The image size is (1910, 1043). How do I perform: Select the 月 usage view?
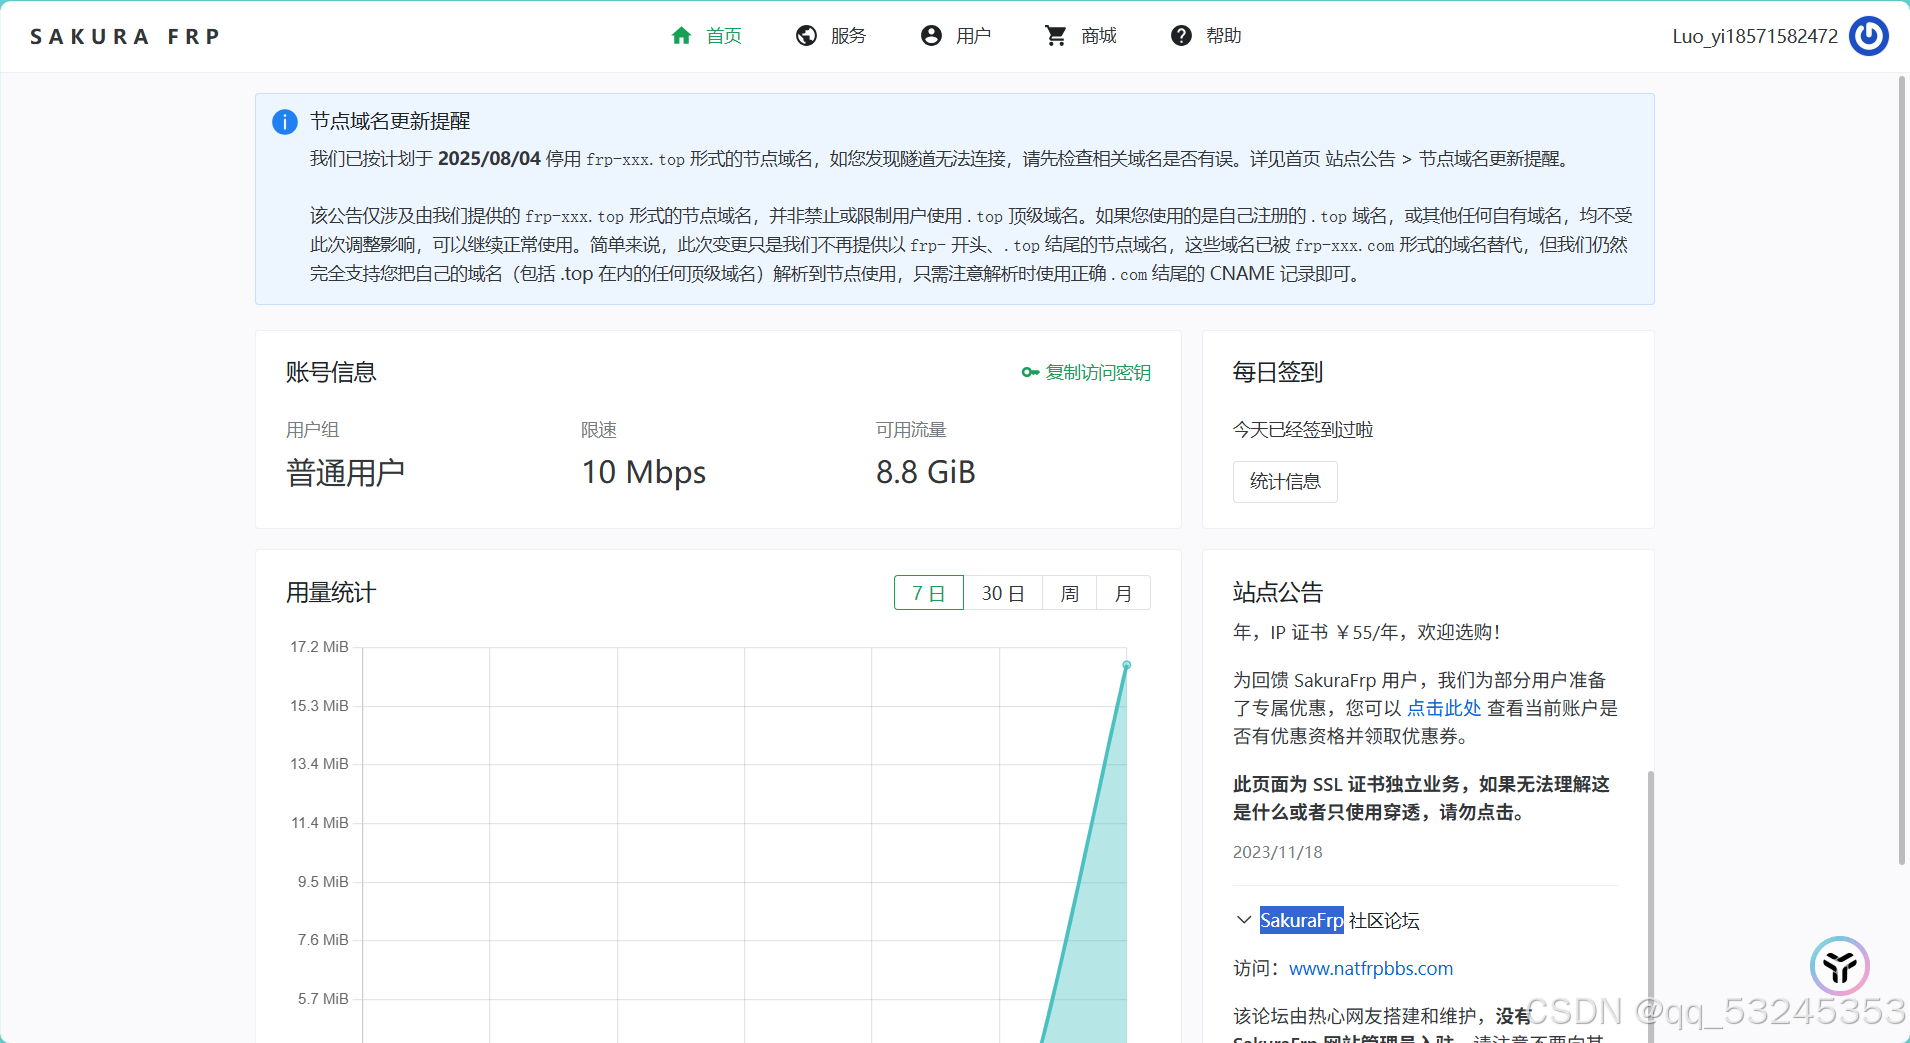[1124, 592]
